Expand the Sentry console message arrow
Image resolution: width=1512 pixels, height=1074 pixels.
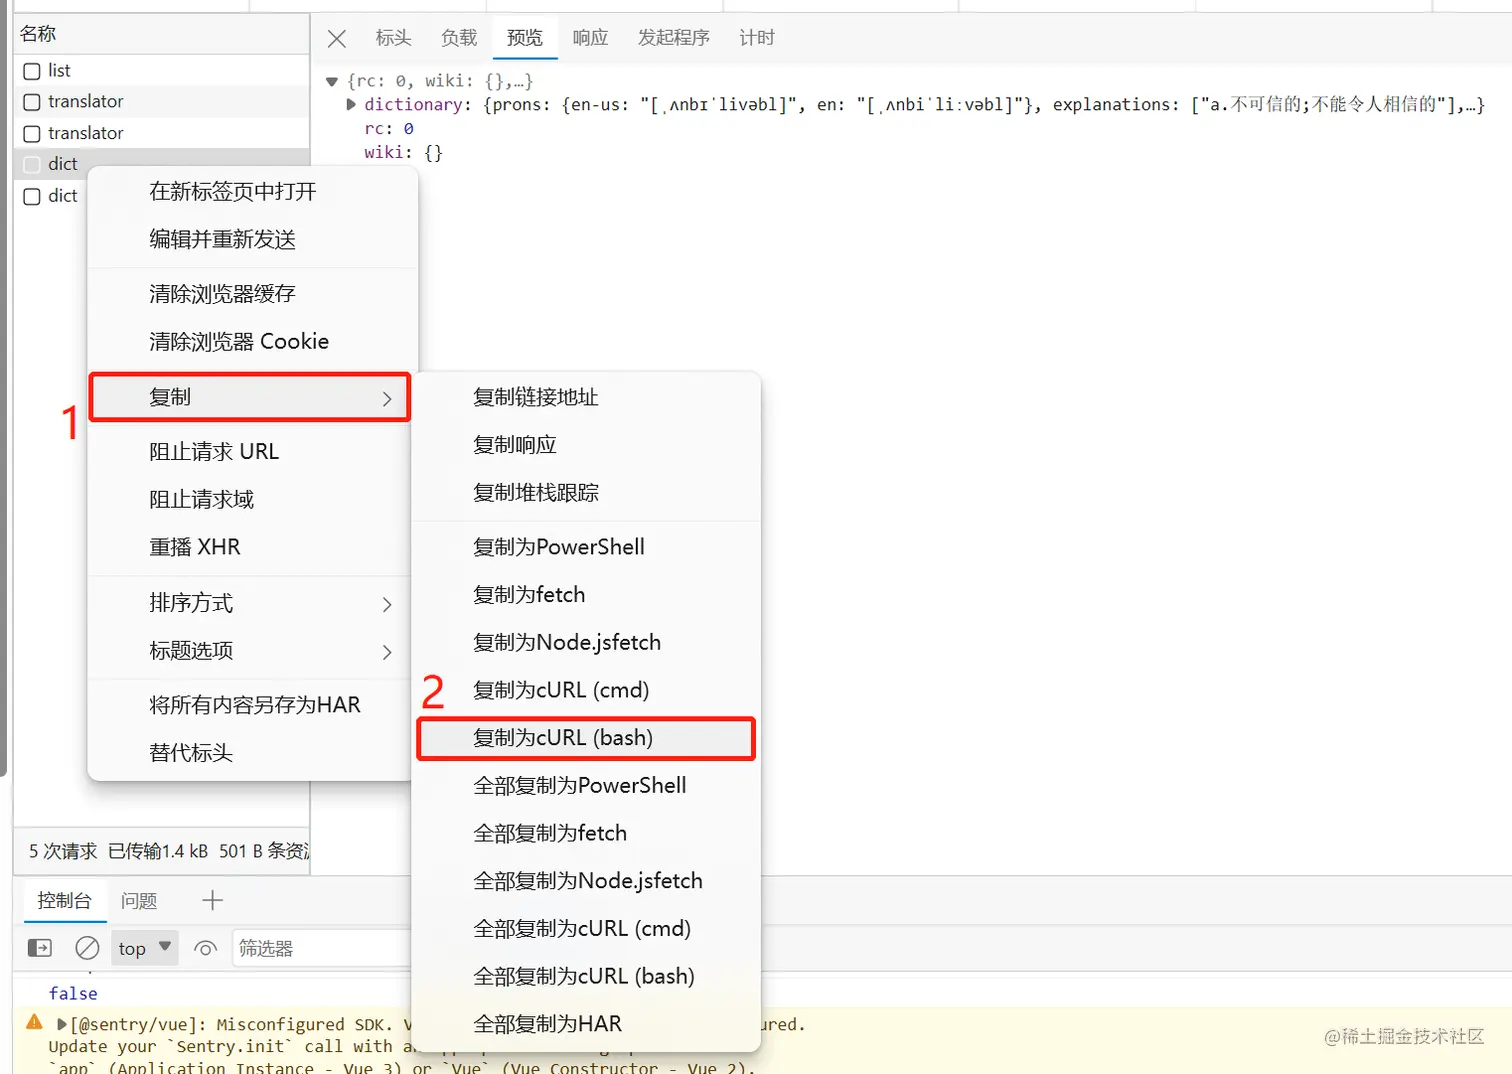pyautogui.click(x=62, y=1023)
